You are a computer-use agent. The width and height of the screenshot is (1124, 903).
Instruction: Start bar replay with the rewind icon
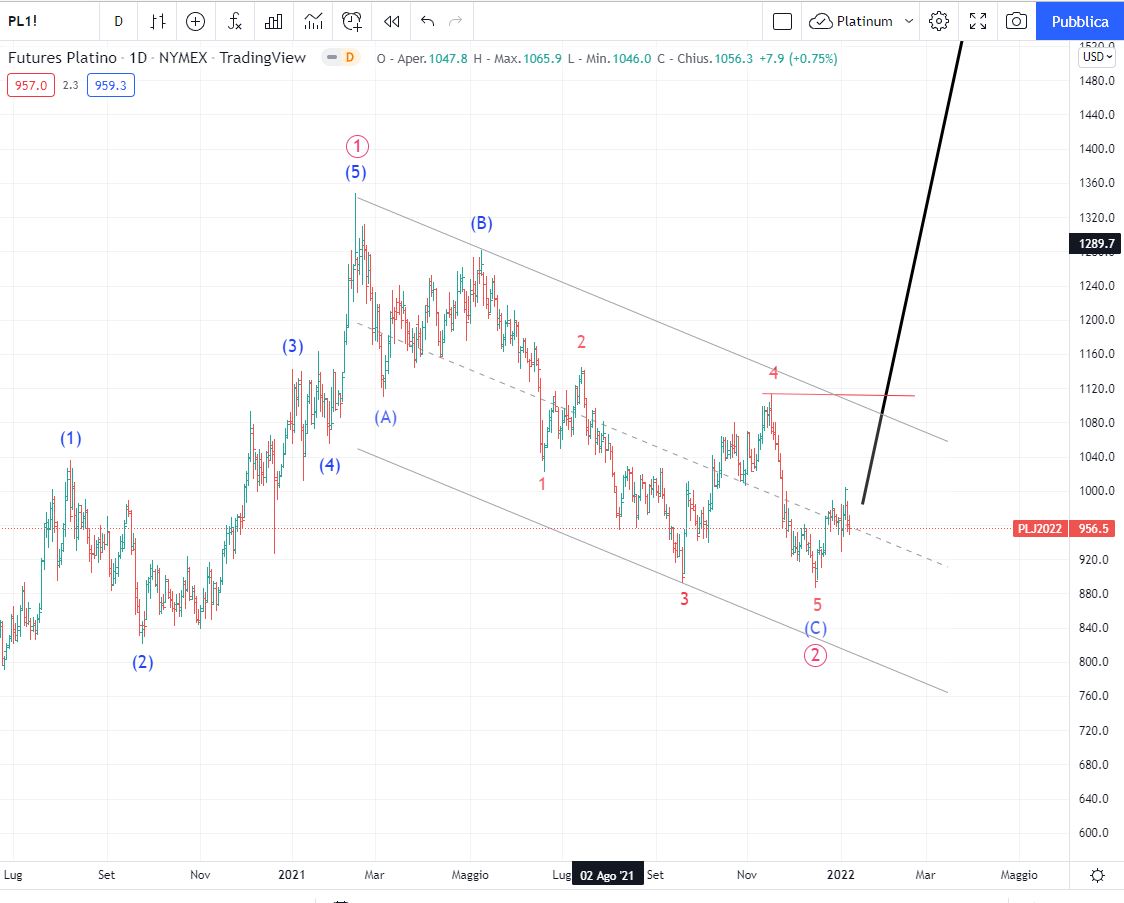pyautogui.click(x=391, y=22)
